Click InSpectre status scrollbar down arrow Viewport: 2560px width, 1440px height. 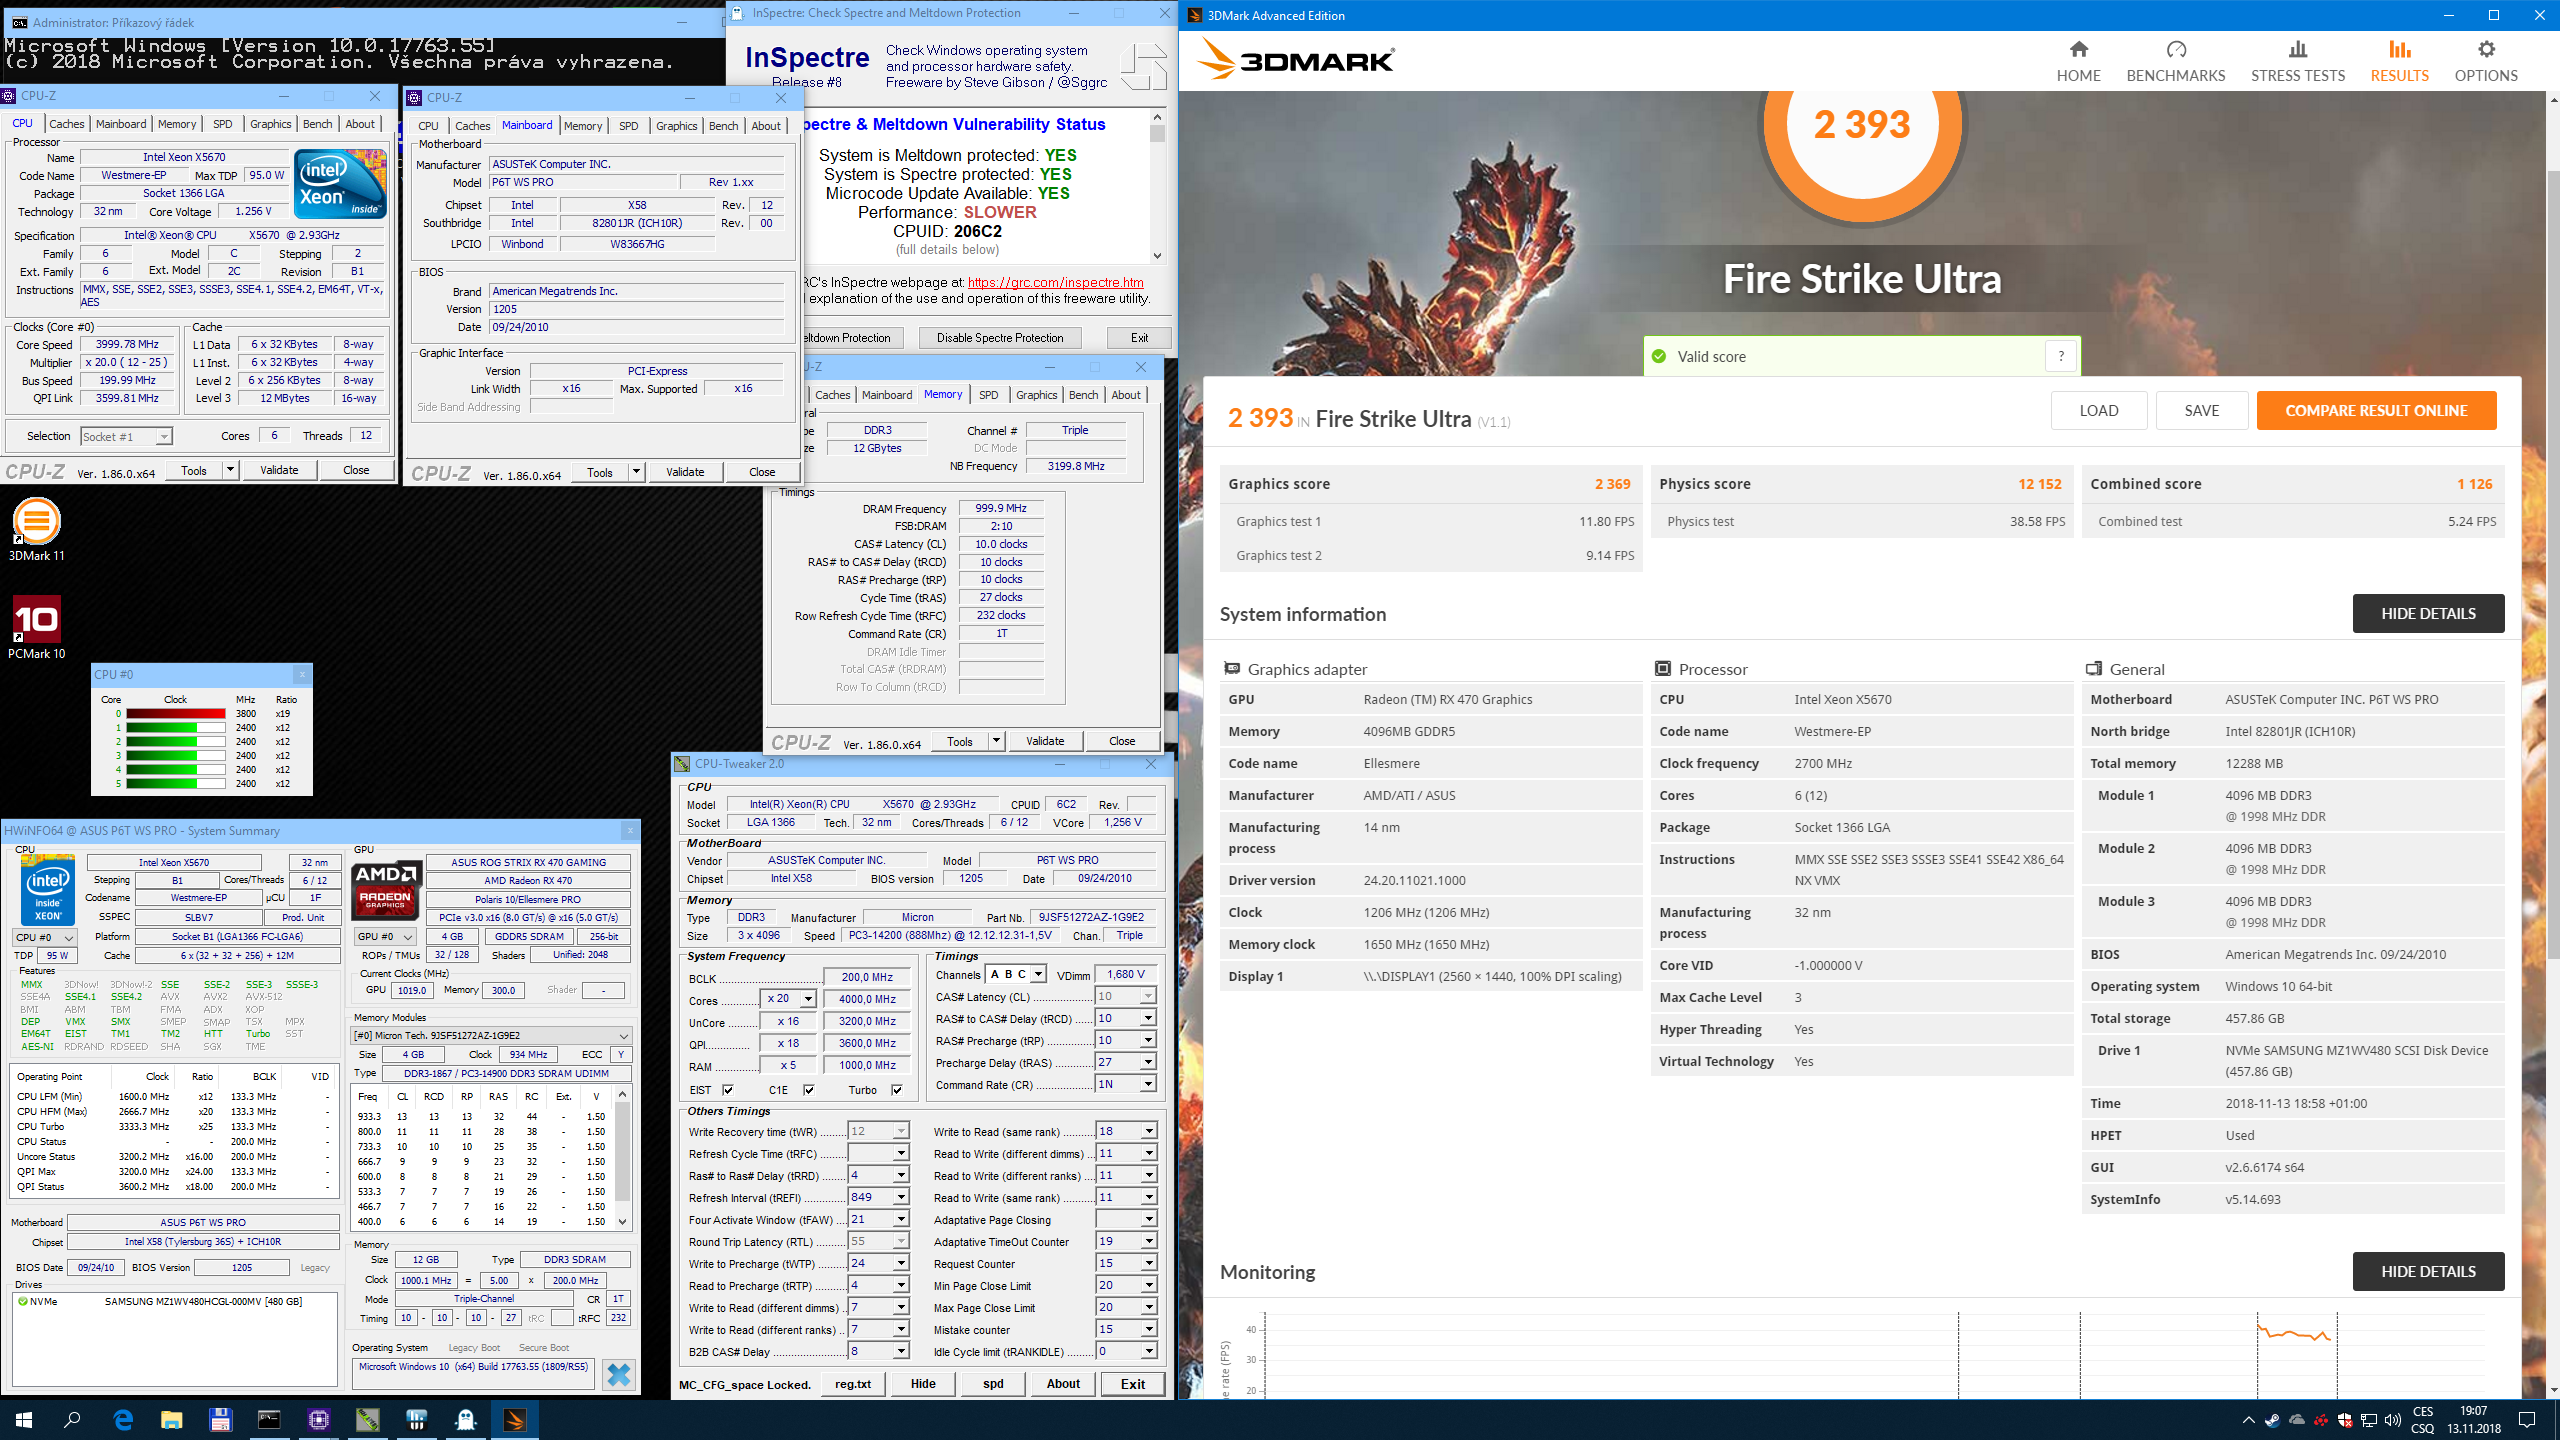(x=1157, y=256)
